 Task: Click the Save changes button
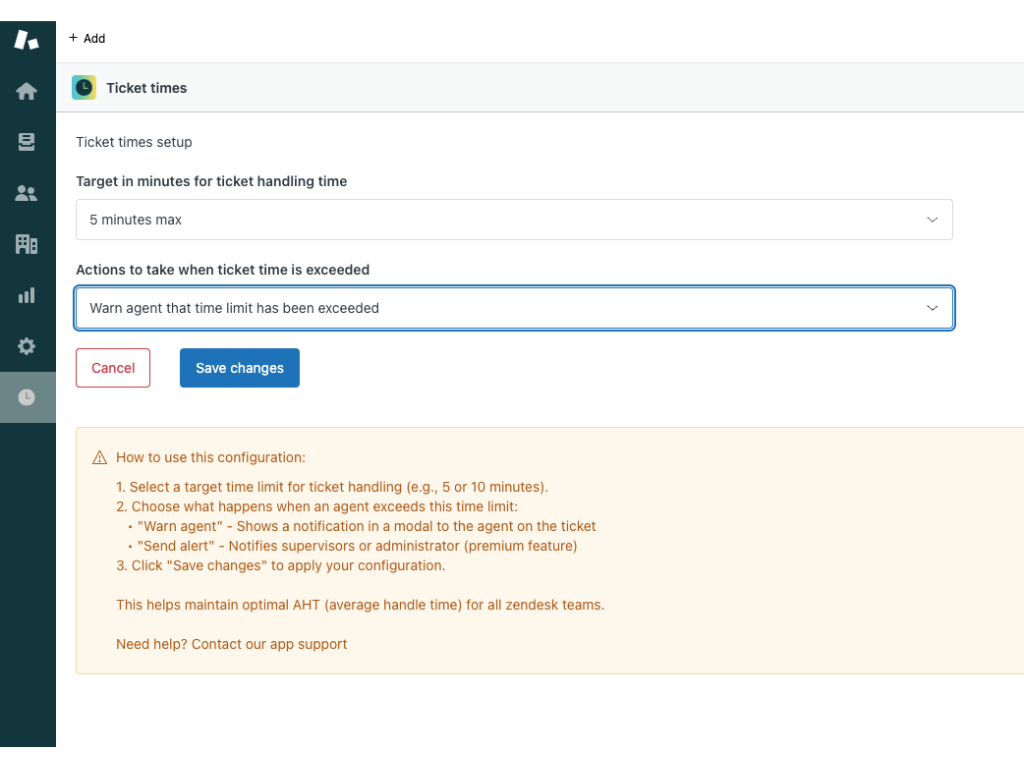239,368
